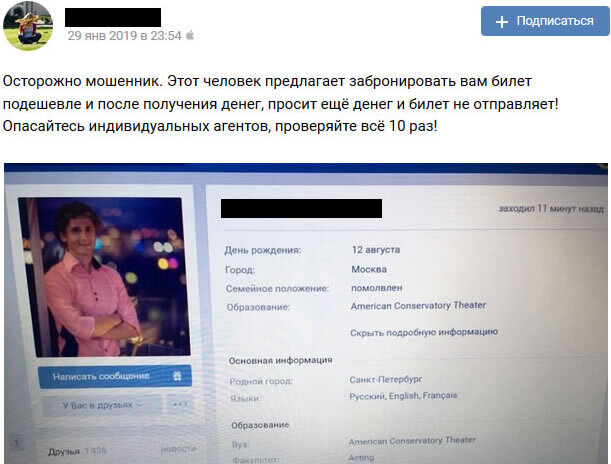The image size is (611, 464).
Task: Open the post author's avatar
Action: (28, 26)
